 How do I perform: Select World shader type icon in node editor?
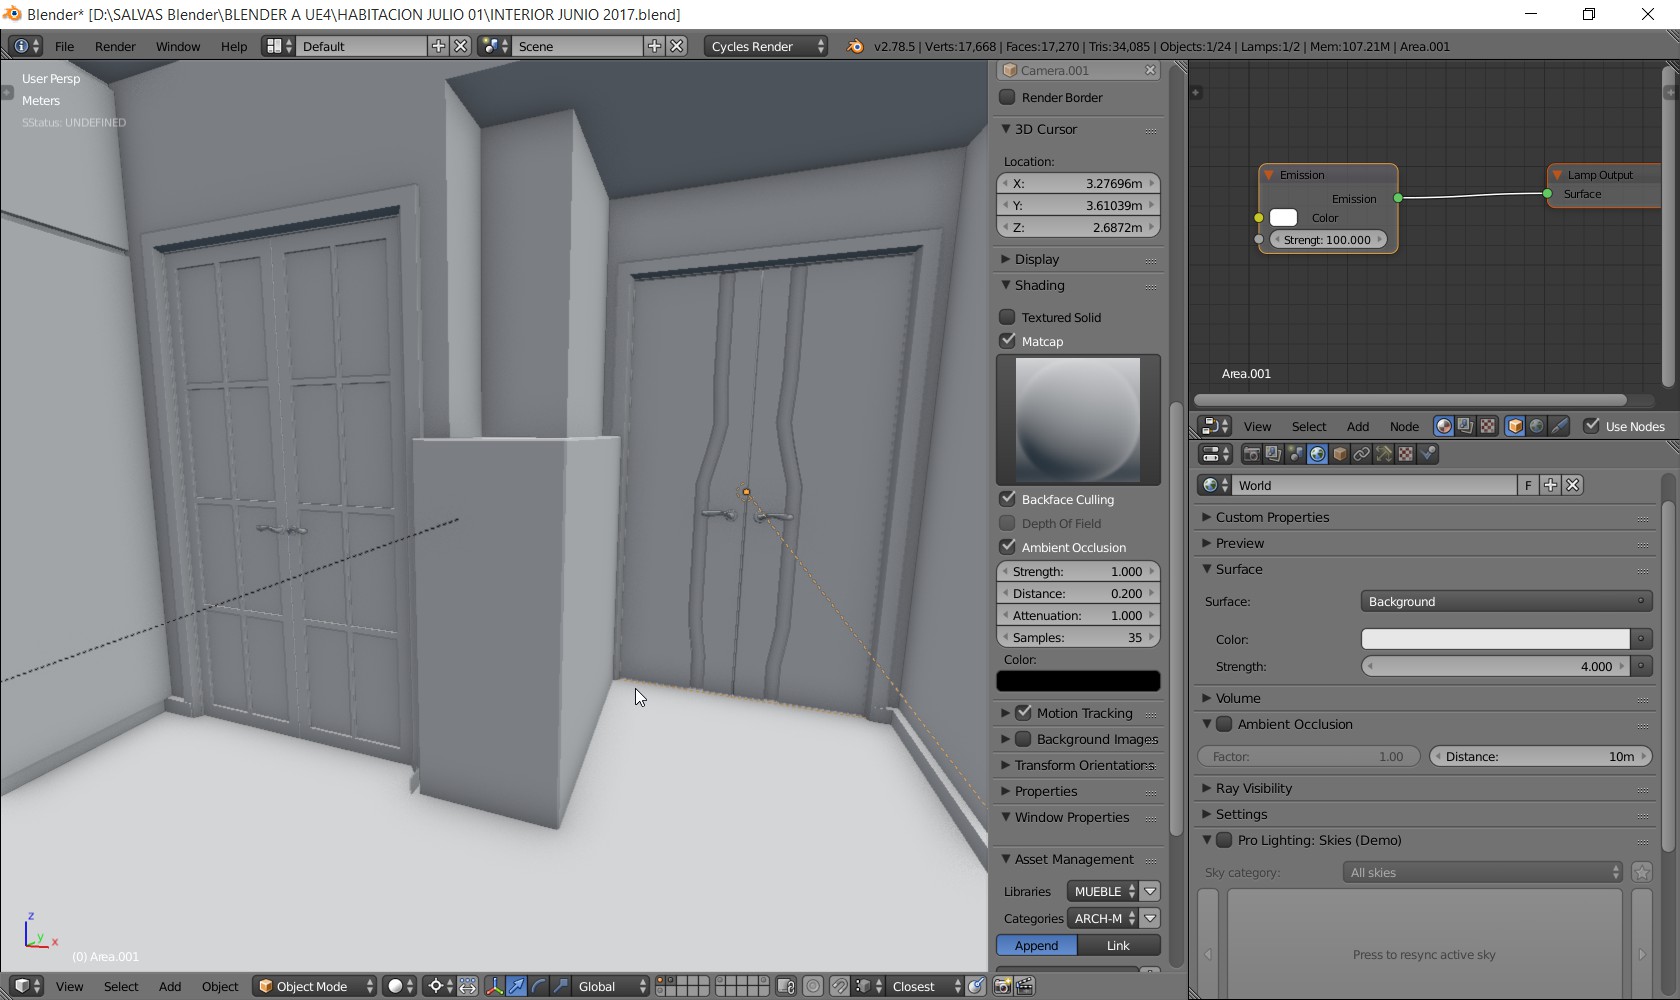[x=1537, y=426]
